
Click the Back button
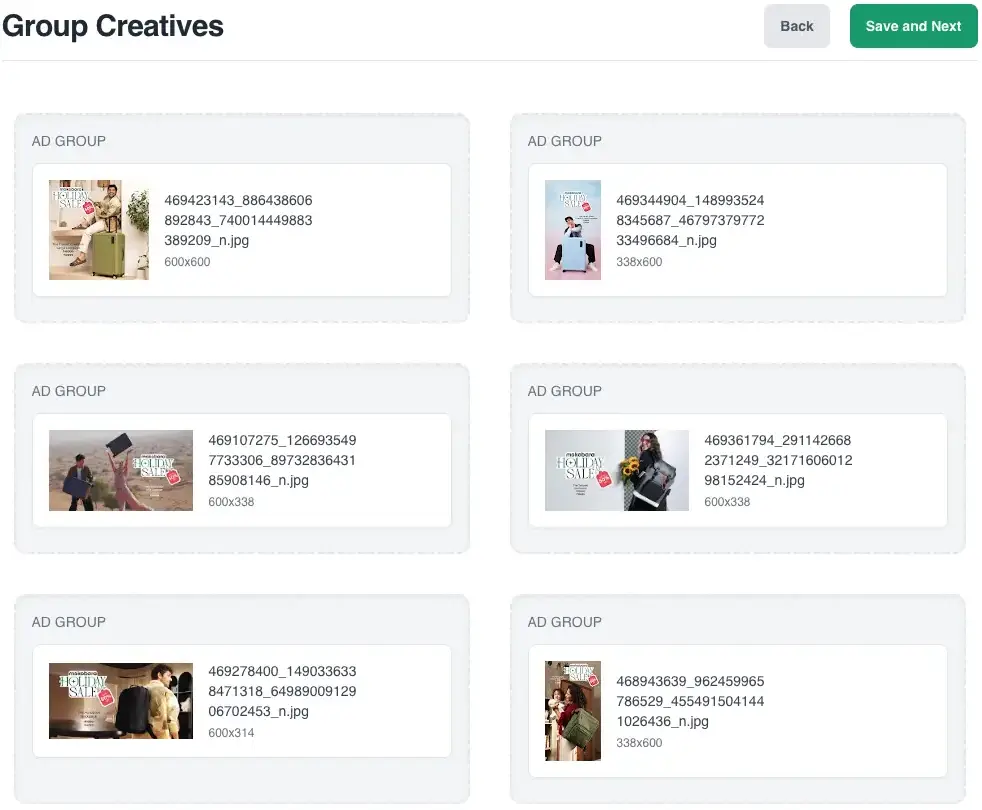coord(796,26)
